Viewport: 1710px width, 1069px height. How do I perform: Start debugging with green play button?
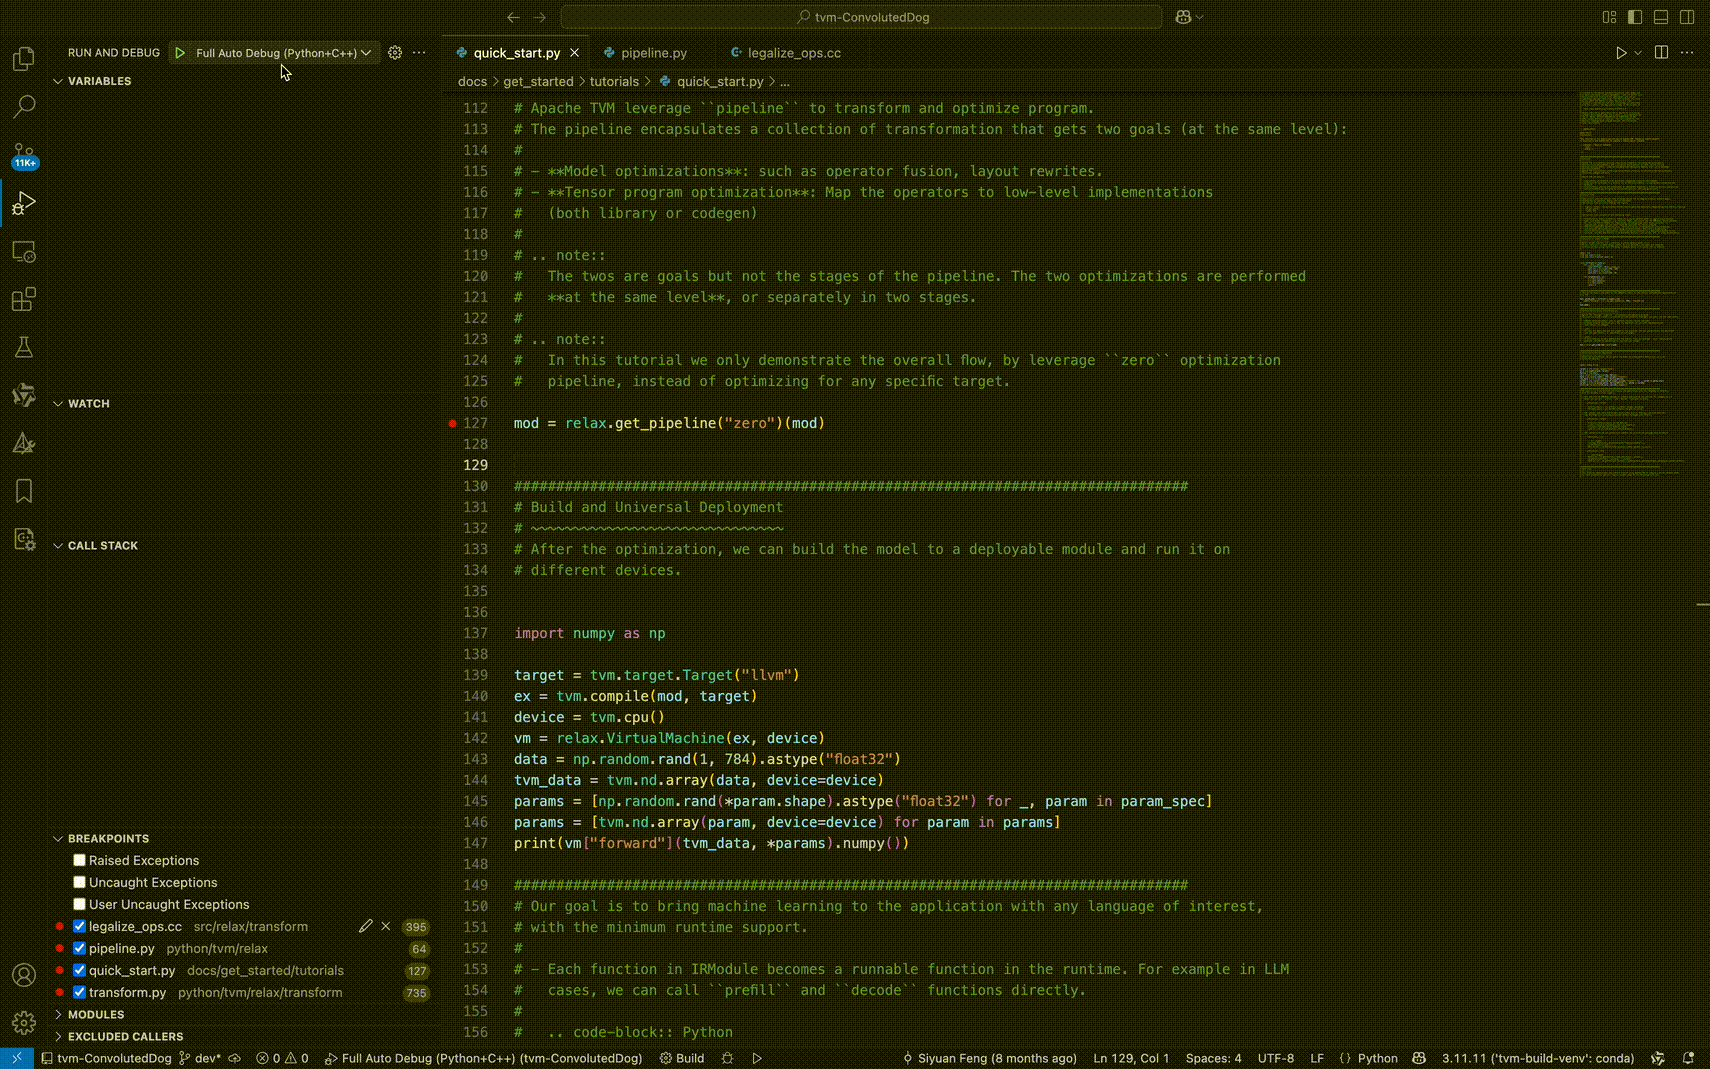click(x=180, y=53)
